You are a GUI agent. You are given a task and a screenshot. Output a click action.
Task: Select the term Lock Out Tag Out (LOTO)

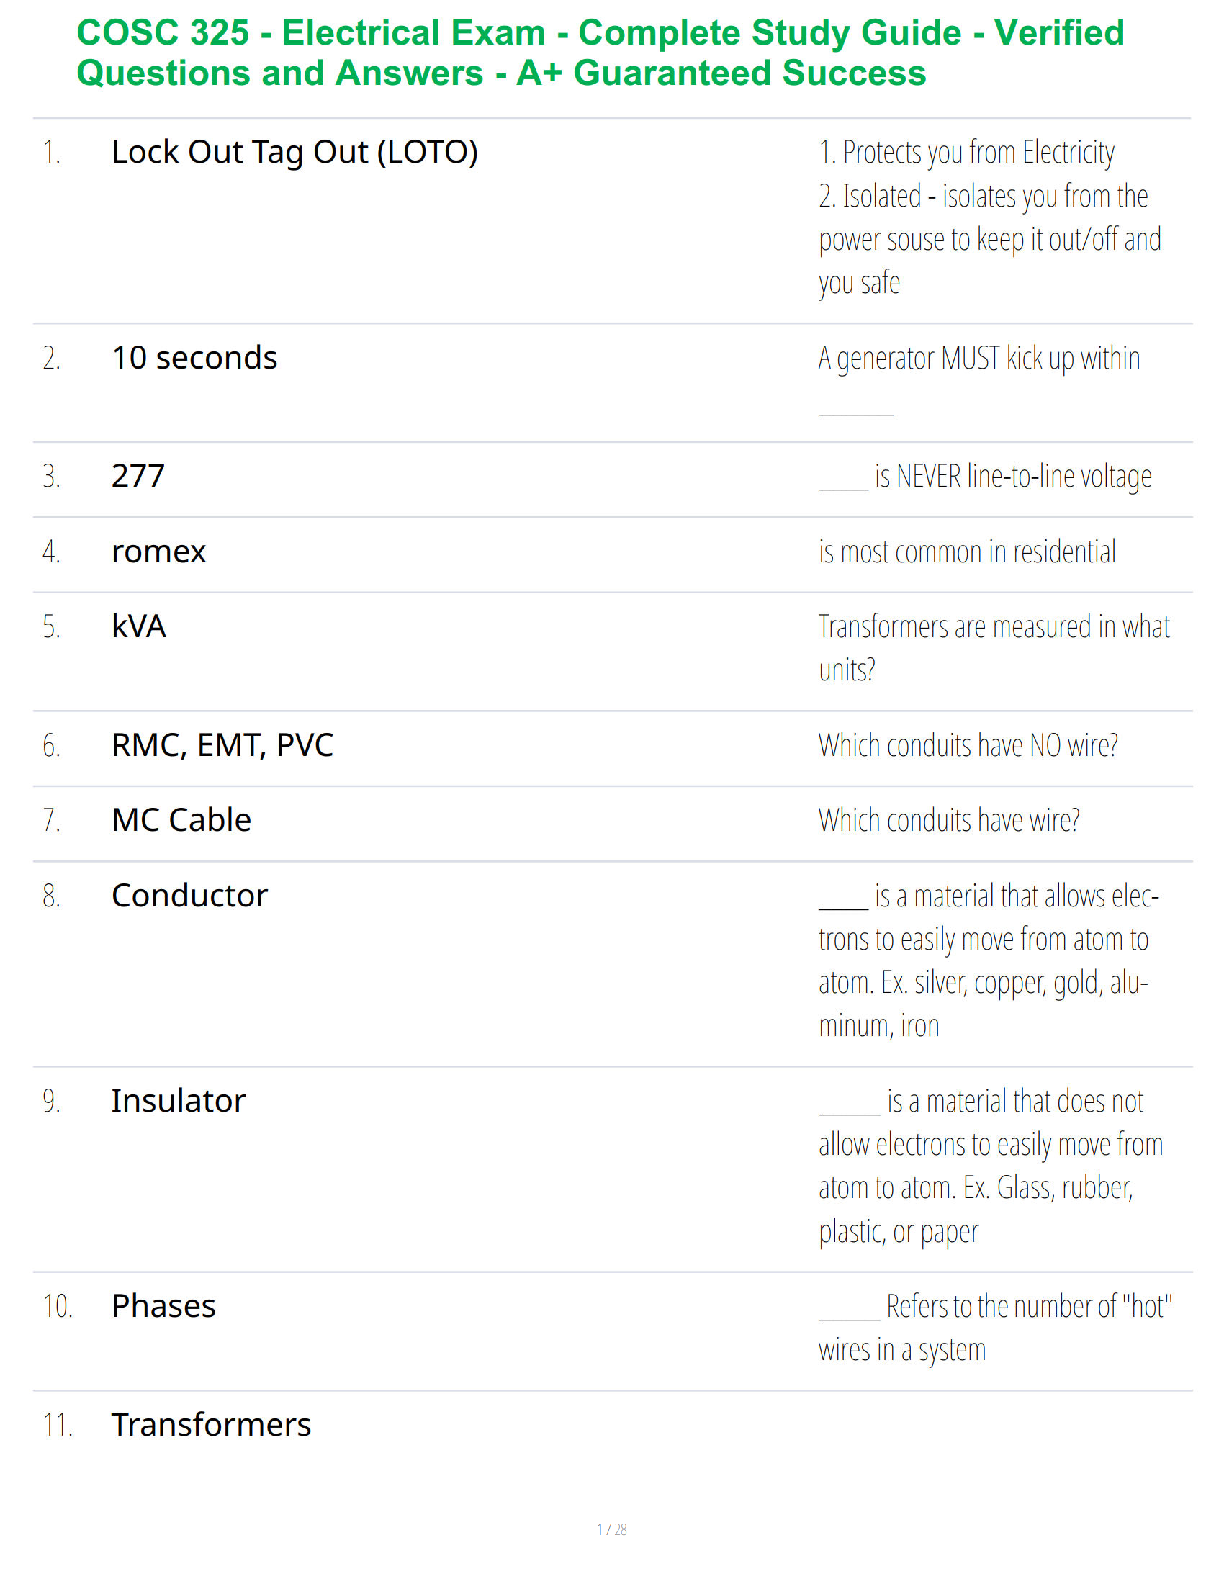coord(295,152)
